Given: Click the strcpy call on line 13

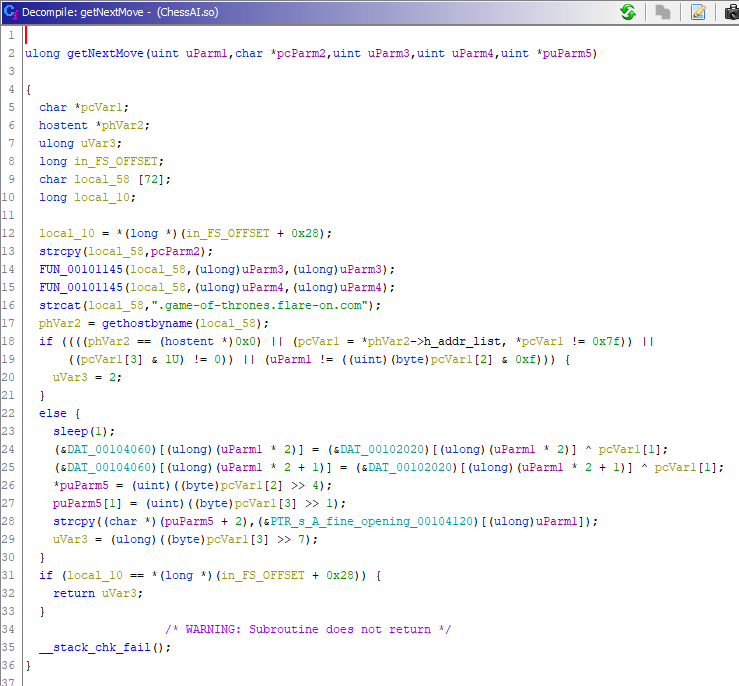Looking at the screenshot, I should click(60, 252).
